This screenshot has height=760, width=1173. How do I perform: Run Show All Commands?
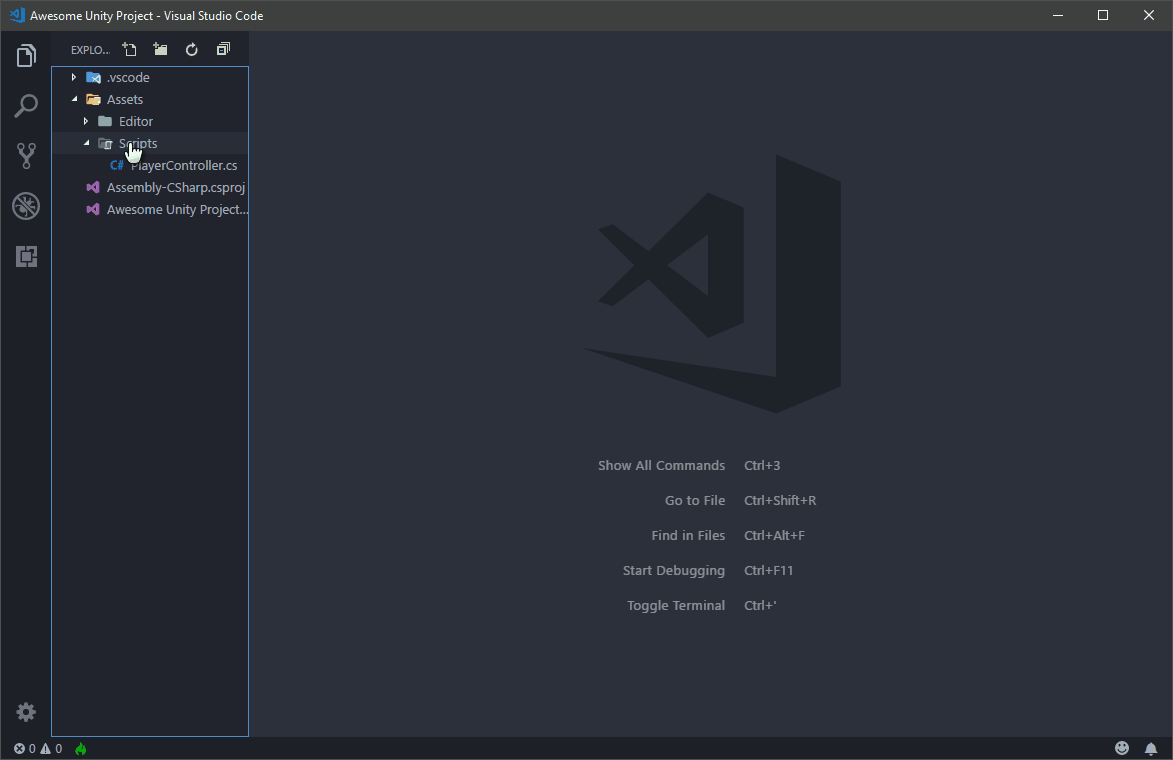pyautogui.click(x=661, y=465)
